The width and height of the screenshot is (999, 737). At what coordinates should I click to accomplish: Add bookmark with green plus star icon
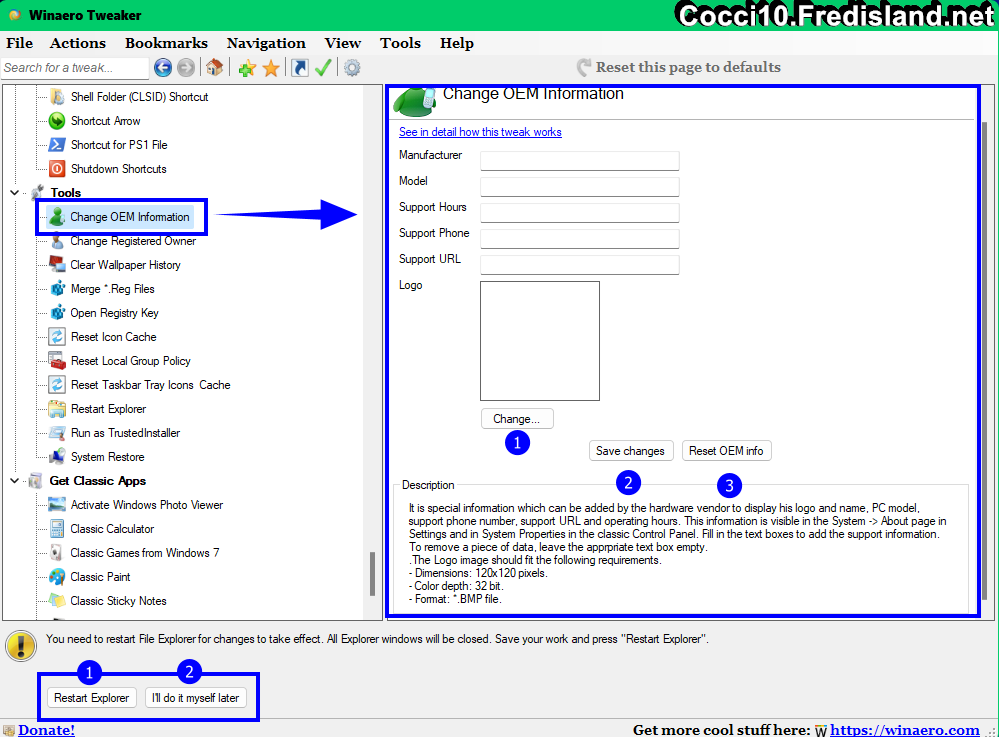(x=247, y=68)
